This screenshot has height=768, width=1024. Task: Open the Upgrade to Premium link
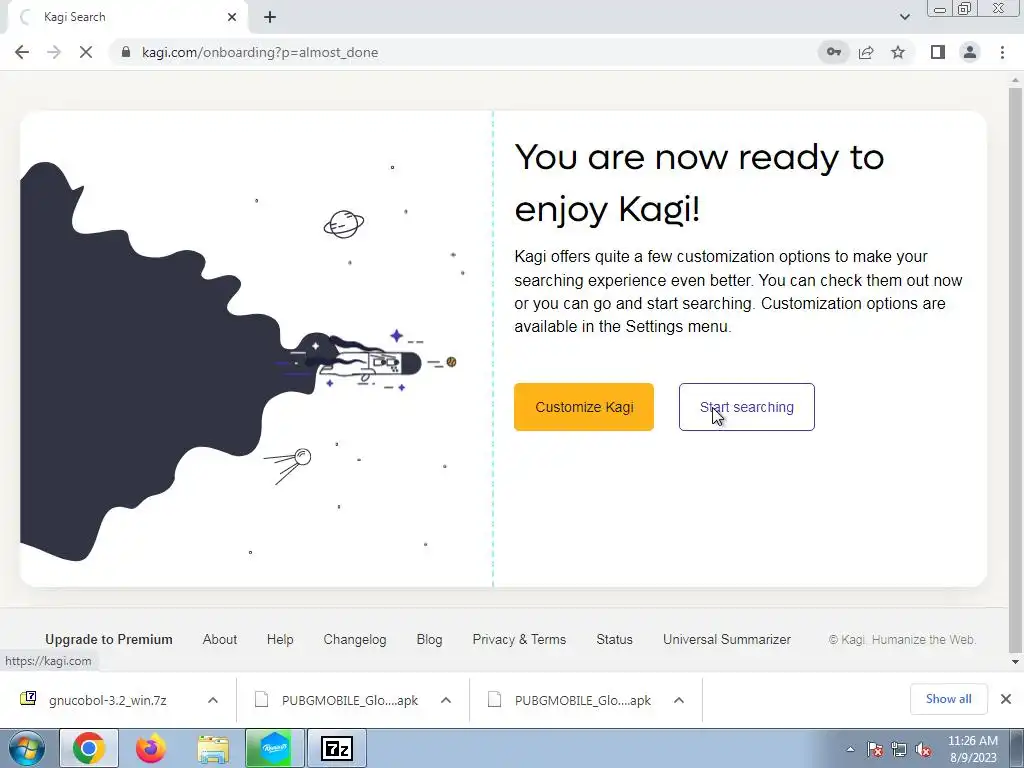point(109,639)
